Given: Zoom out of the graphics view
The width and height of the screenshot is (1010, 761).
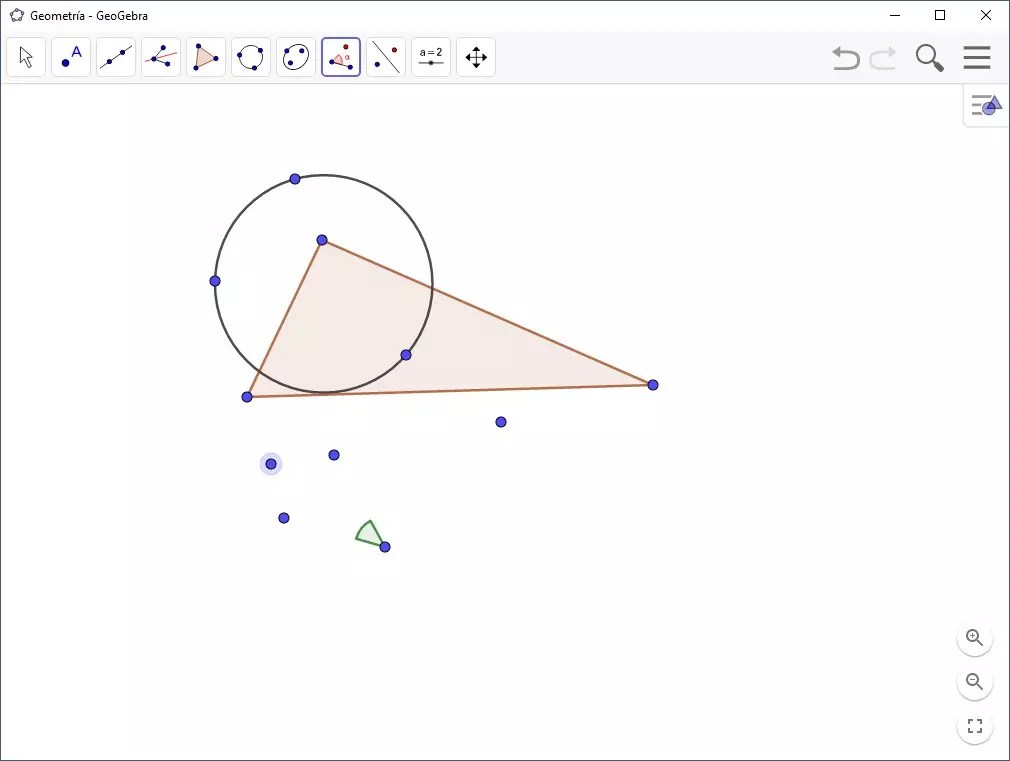Looking at the screenshot, I should click(x=975, y=682).
